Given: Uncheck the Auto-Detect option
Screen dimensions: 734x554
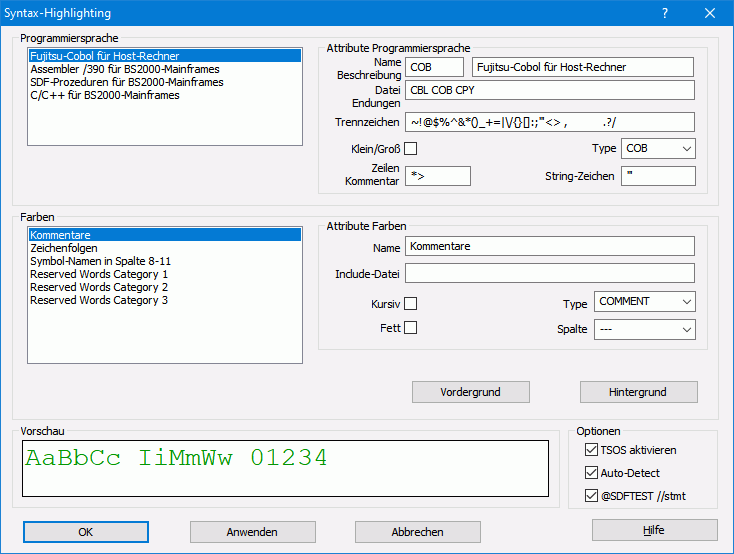Looking at the screenshot, I should click(x=591, y=473).
